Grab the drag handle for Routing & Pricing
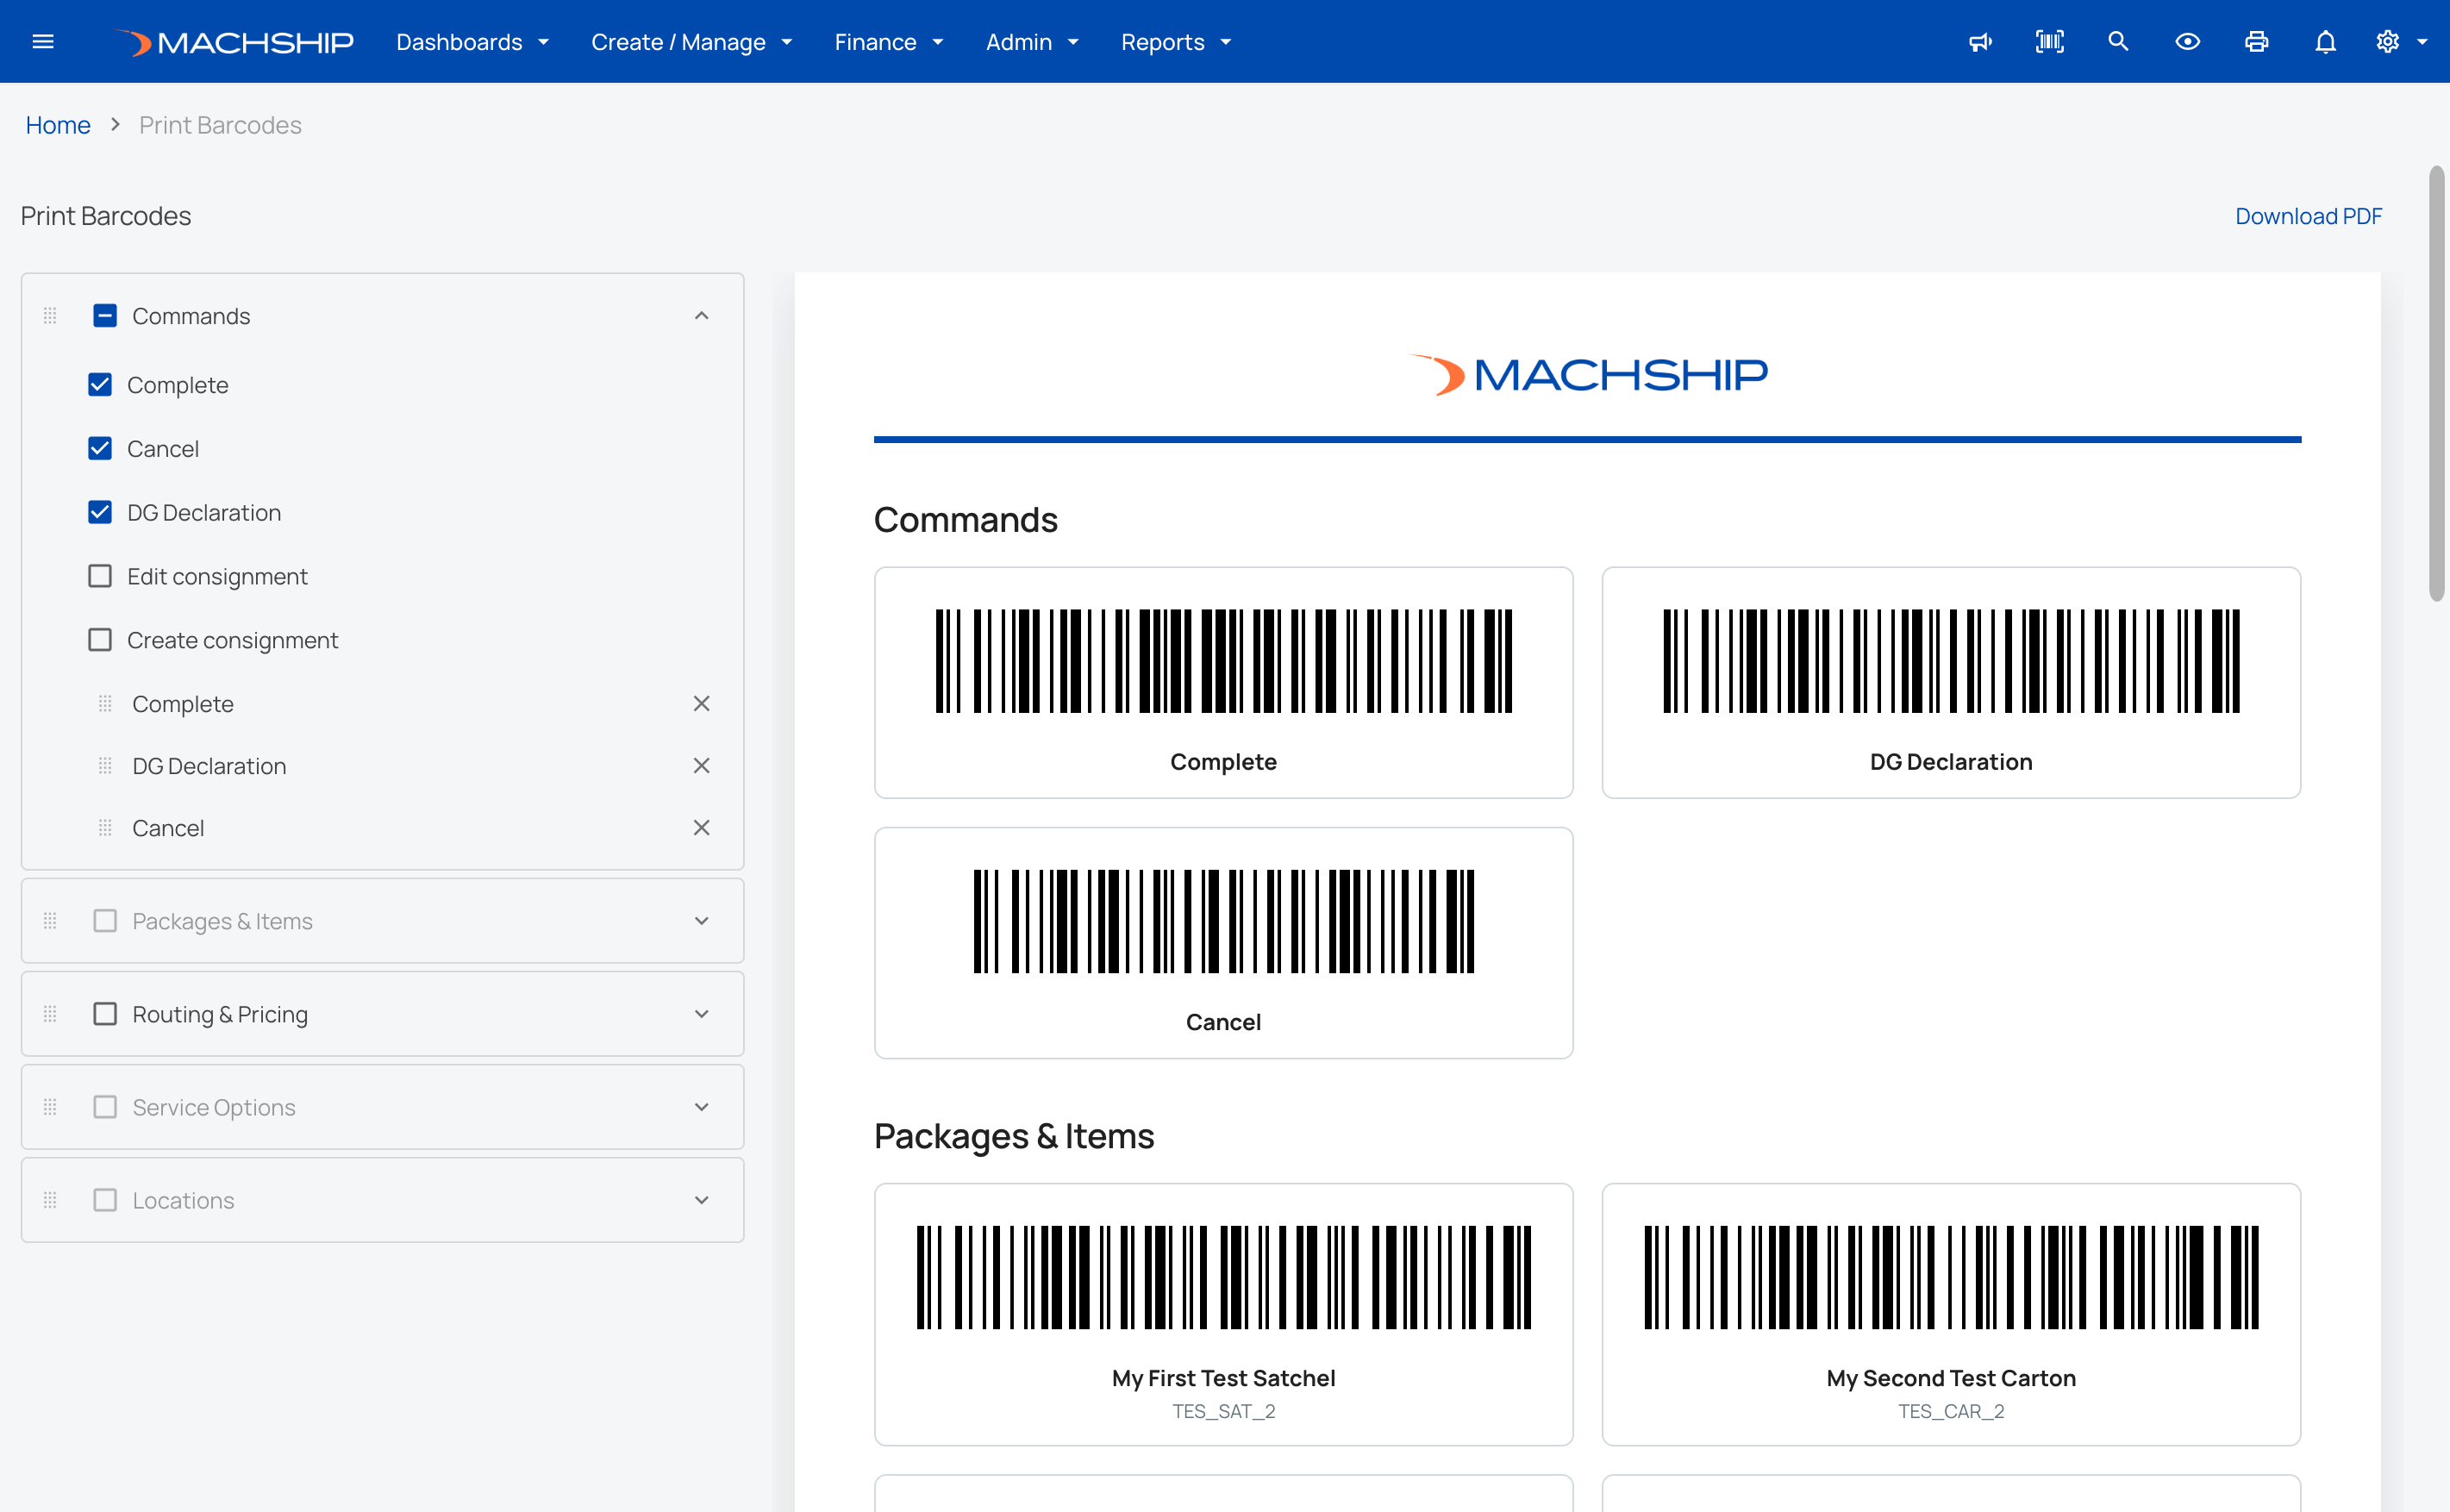 (x=50, y=1014)
